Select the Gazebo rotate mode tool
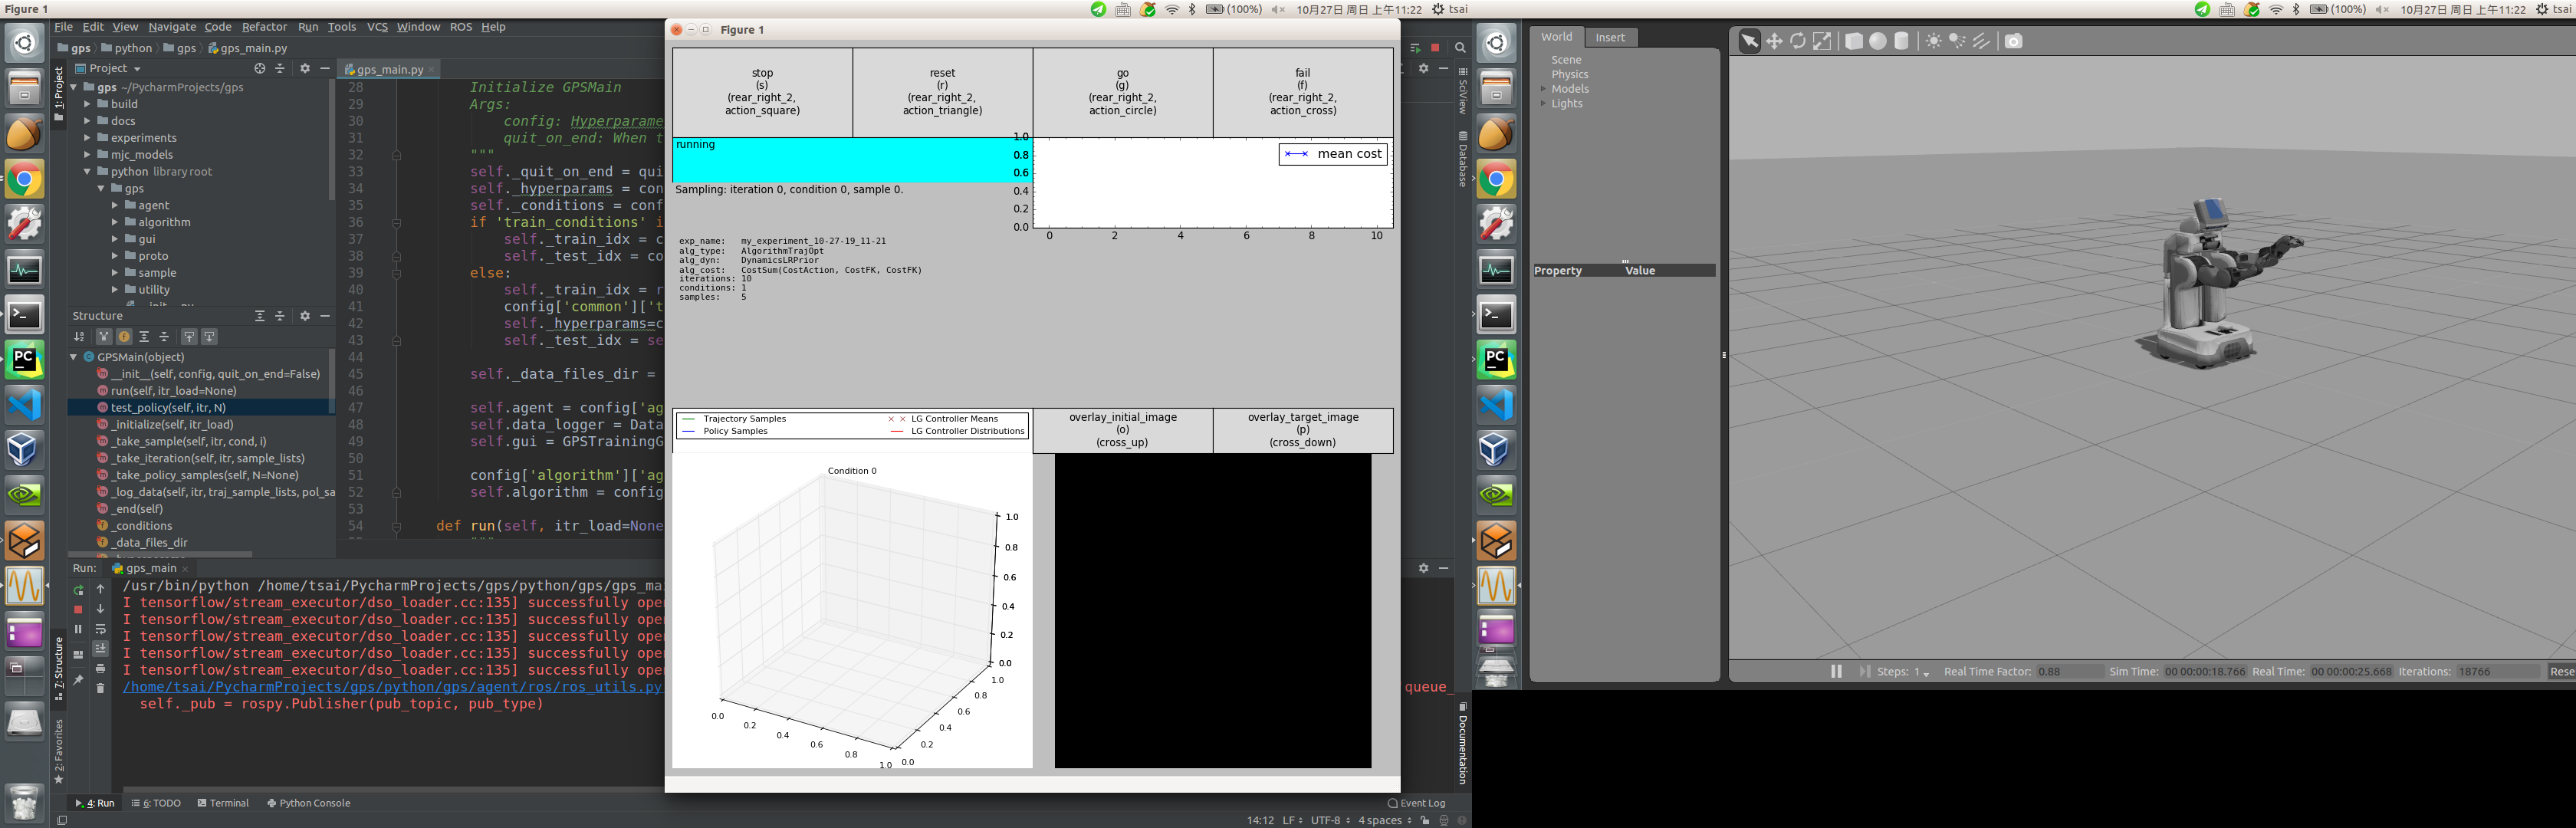The image size is (2576, 828). [x=1798, y=41]
